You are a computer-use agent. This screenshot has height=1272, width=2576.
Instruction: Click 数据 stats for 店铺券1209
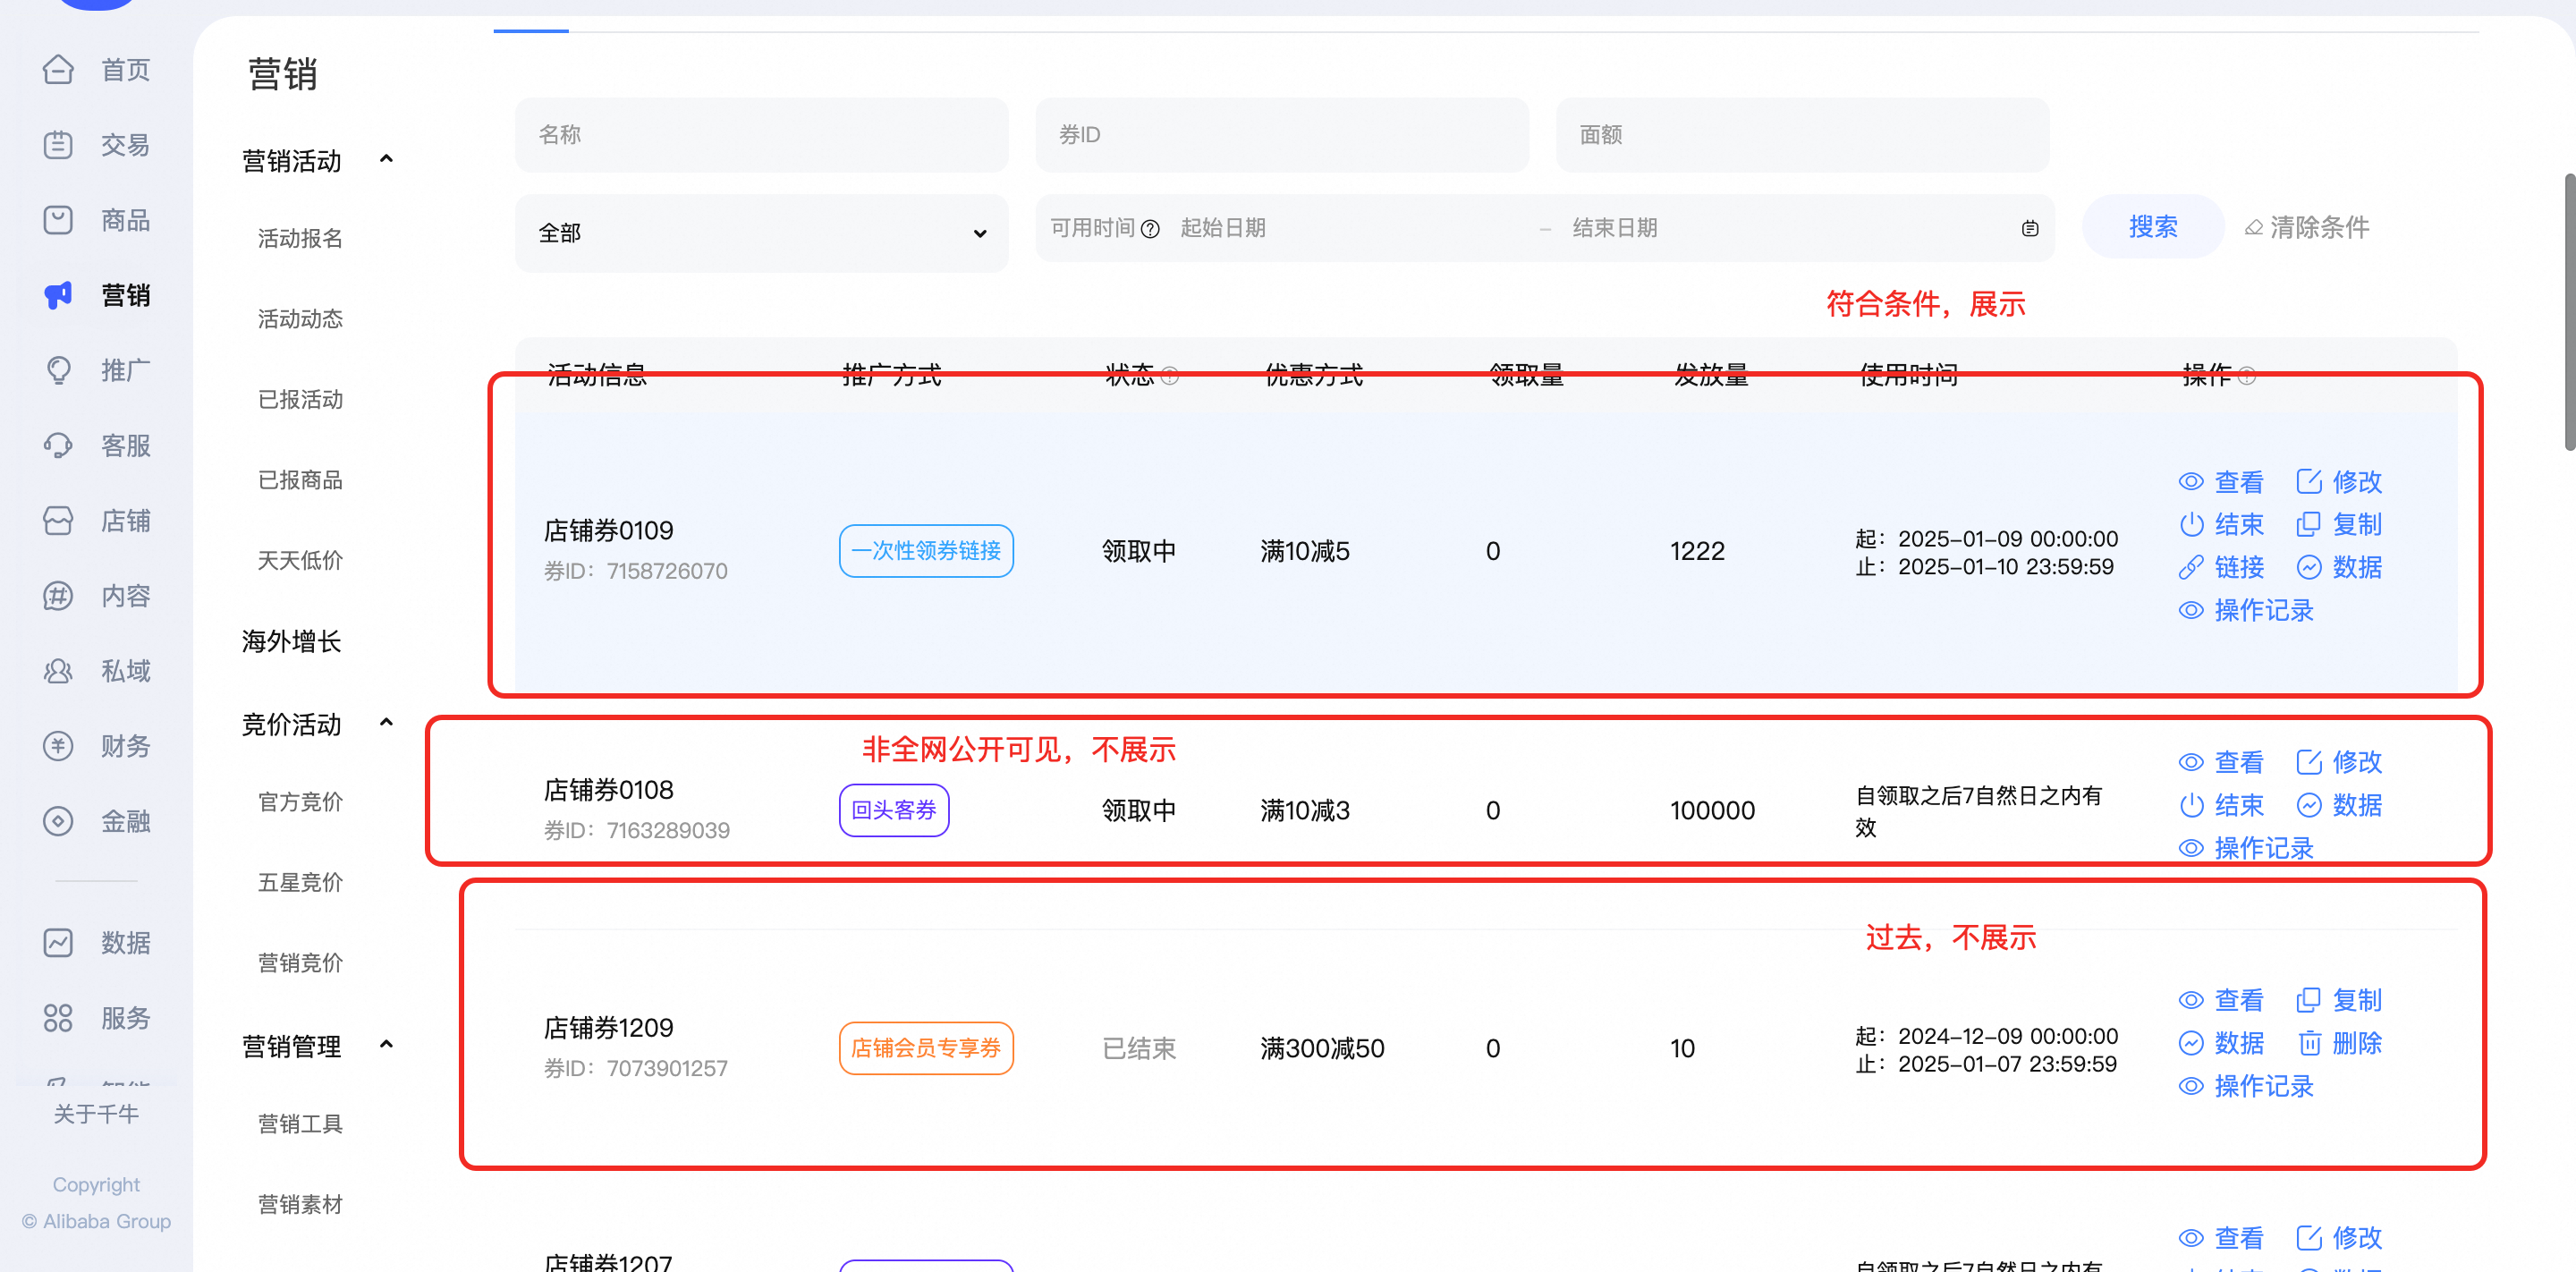click(x=2220, y=1044)
